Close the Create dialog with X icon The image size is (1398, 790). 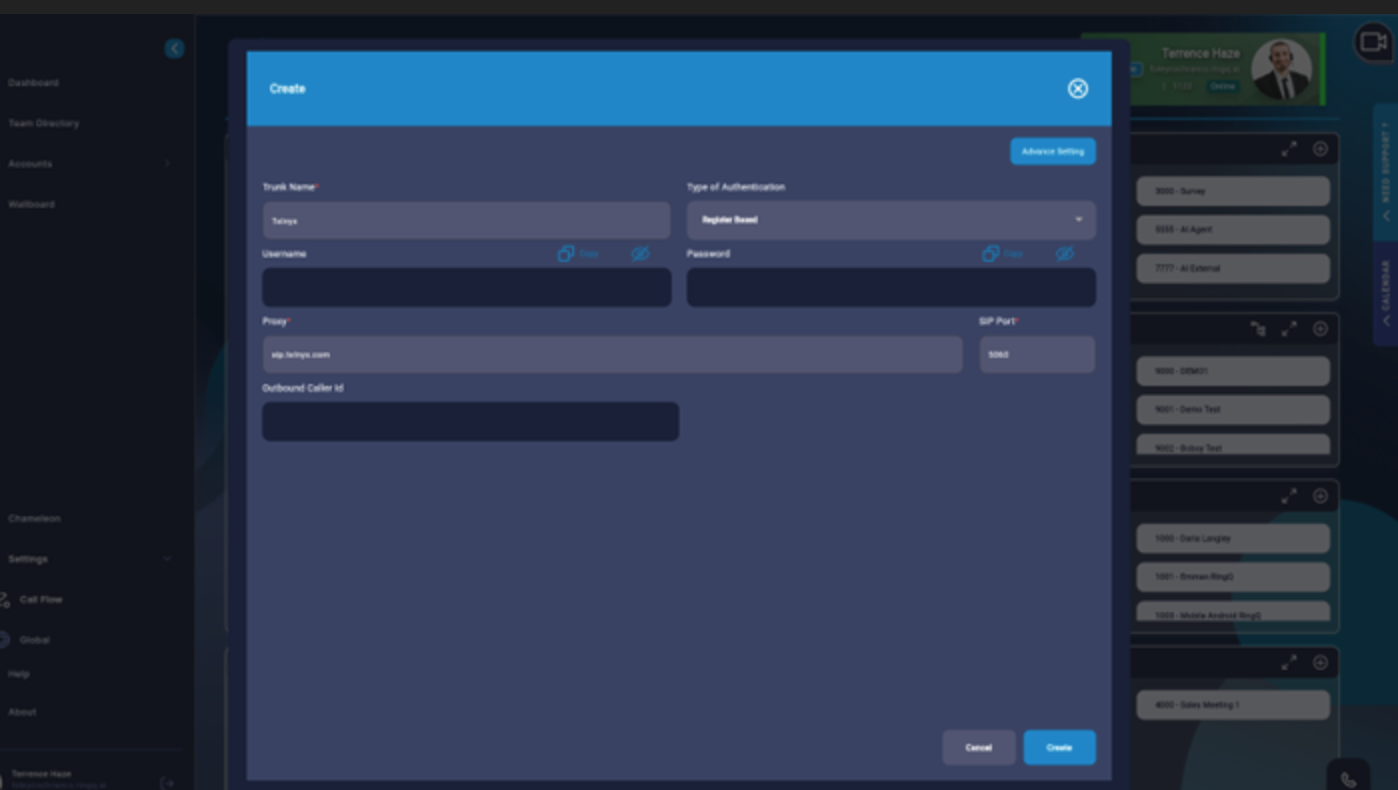click(x=1077, y=89)
